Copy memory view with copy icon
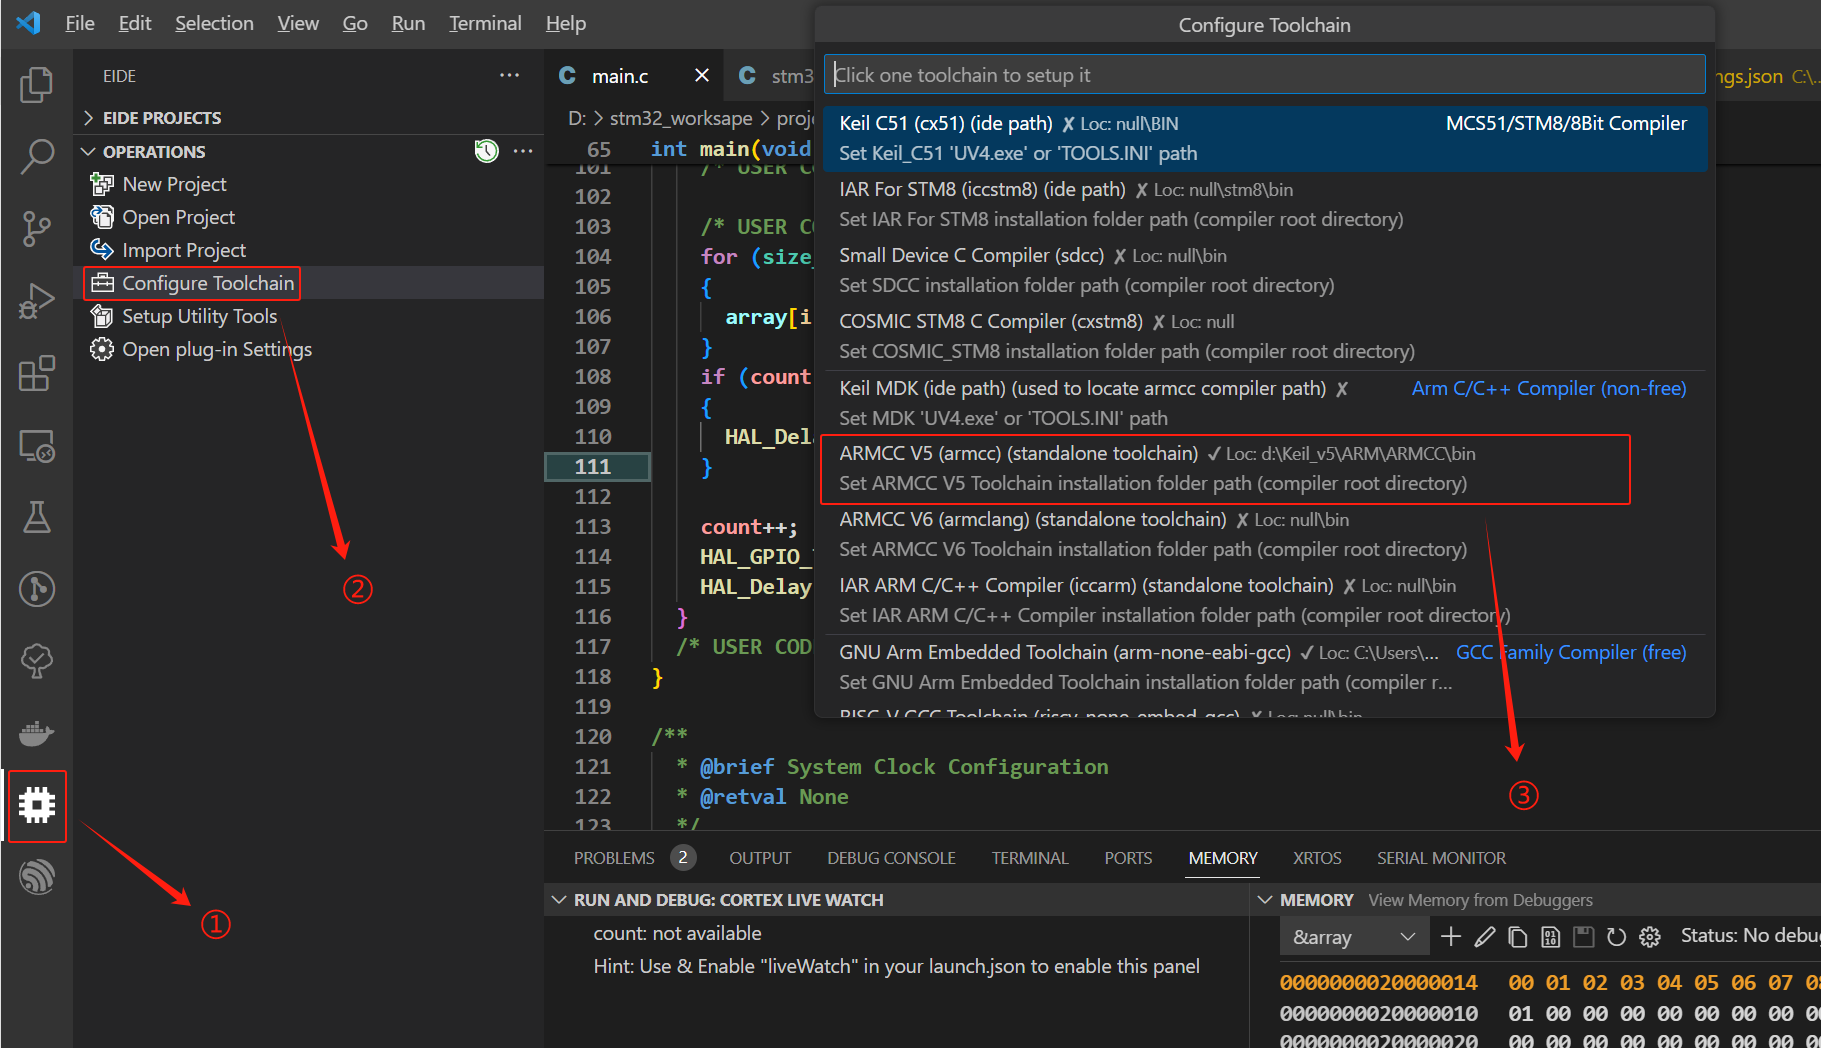This screenshot has height=1048, width=1821. [1518, 936]
